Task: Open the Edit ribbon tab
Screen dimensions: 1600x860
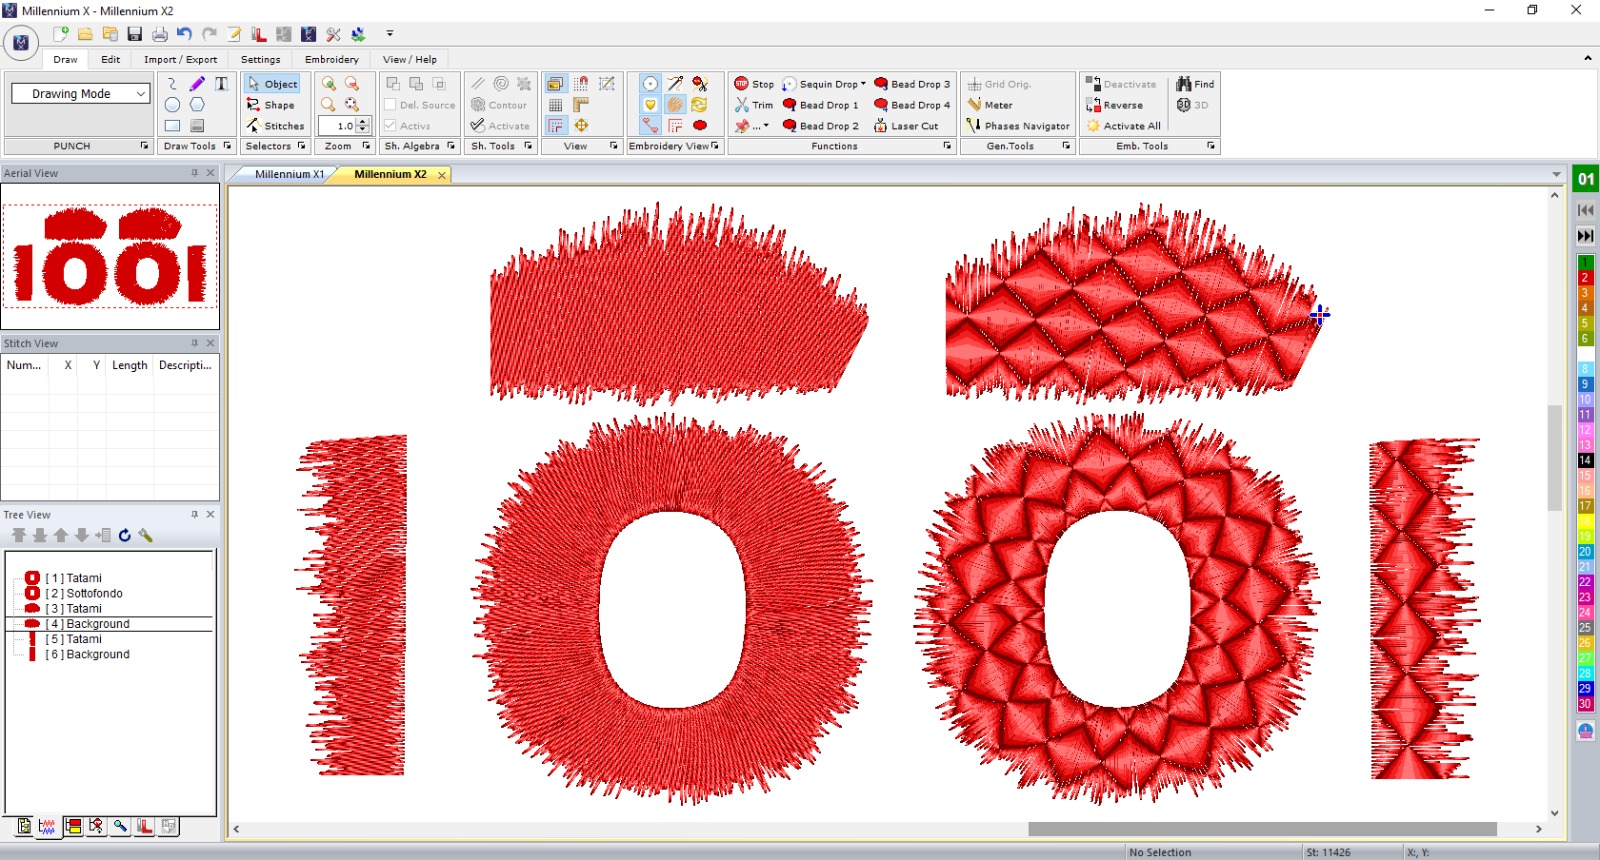Action: (110, 59)
